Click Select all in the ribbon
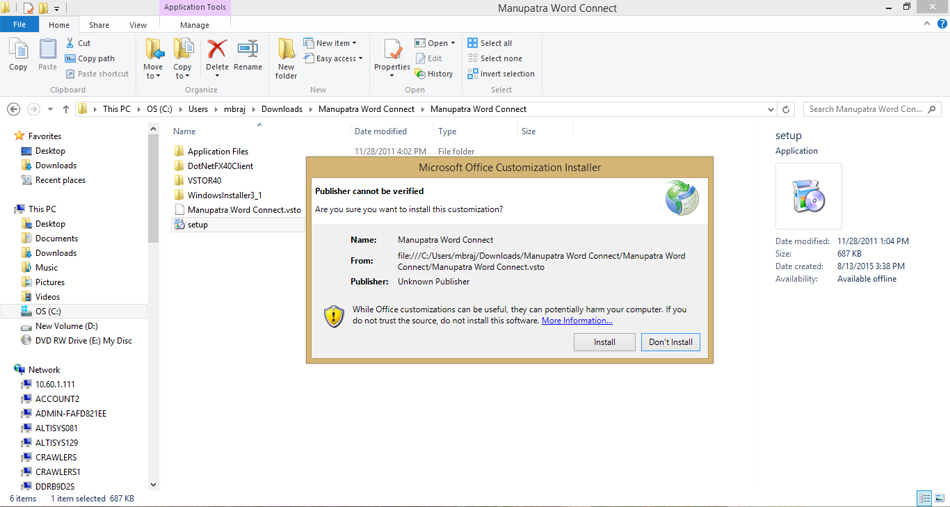The width and height of the screenshot is (950, 507). (490, 43)
